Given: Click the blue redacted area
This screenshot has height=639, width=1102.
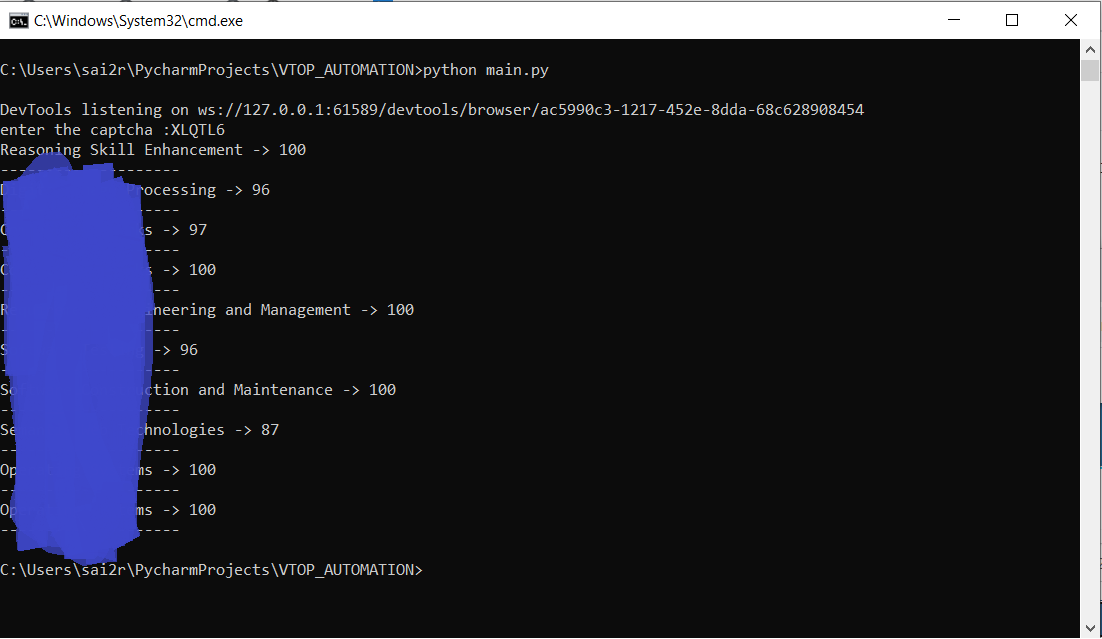Looking at the screenshot, I should 70,360.
